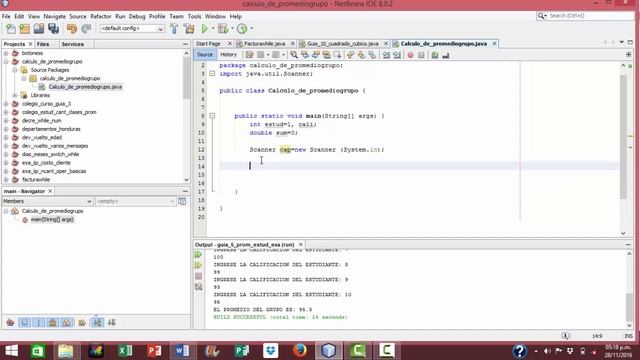Open the Tools menu
640x360 pixels.
(194, 16)
